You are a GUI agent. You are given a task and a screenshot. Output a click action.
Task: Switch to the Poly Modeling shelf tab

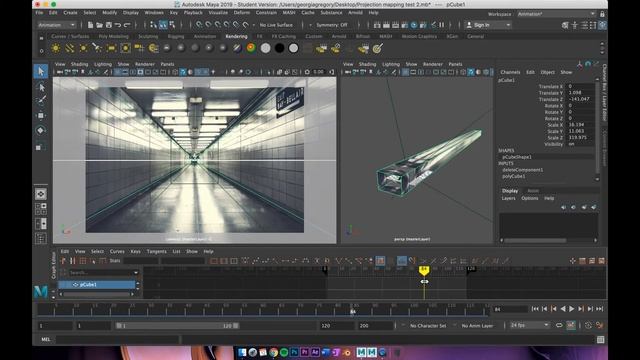(x=113, y=36)
